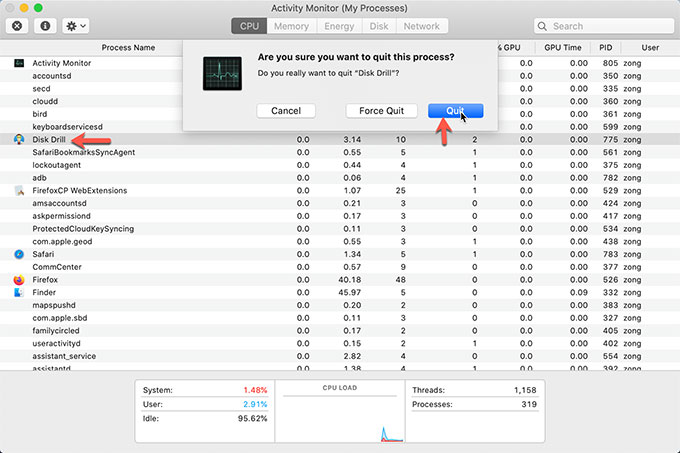
Task: Switch to the Energy tab
Action: pos(339,26)
